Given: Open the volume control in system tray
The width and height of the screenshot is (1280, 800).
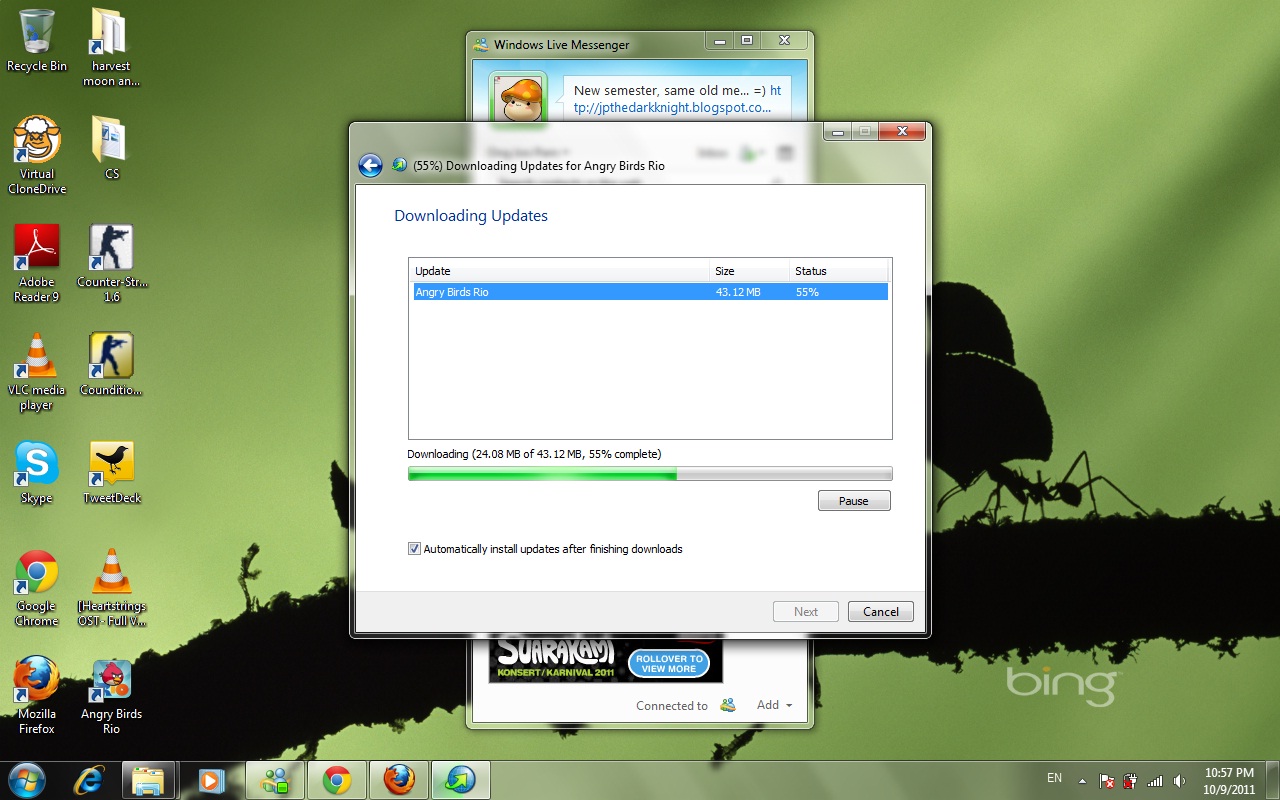Looking at the screenshot, I should [x=1180, y=780].
